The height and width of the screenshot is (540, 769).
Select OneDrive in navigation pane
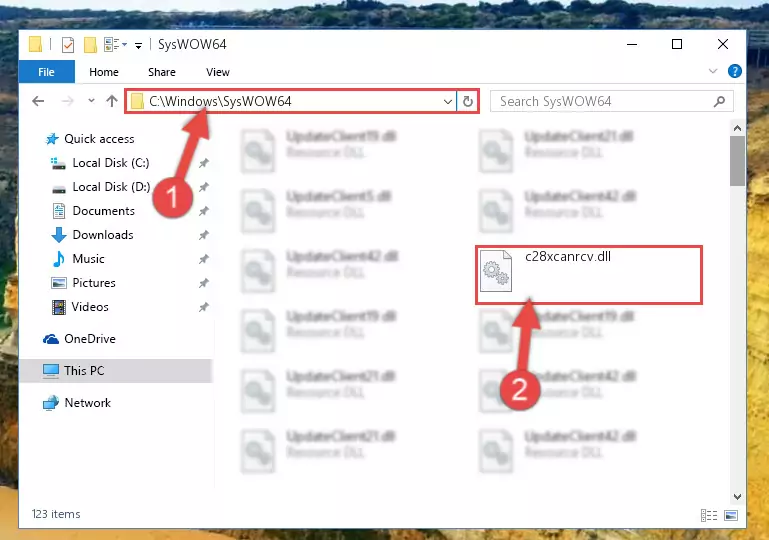coord(90,339)
